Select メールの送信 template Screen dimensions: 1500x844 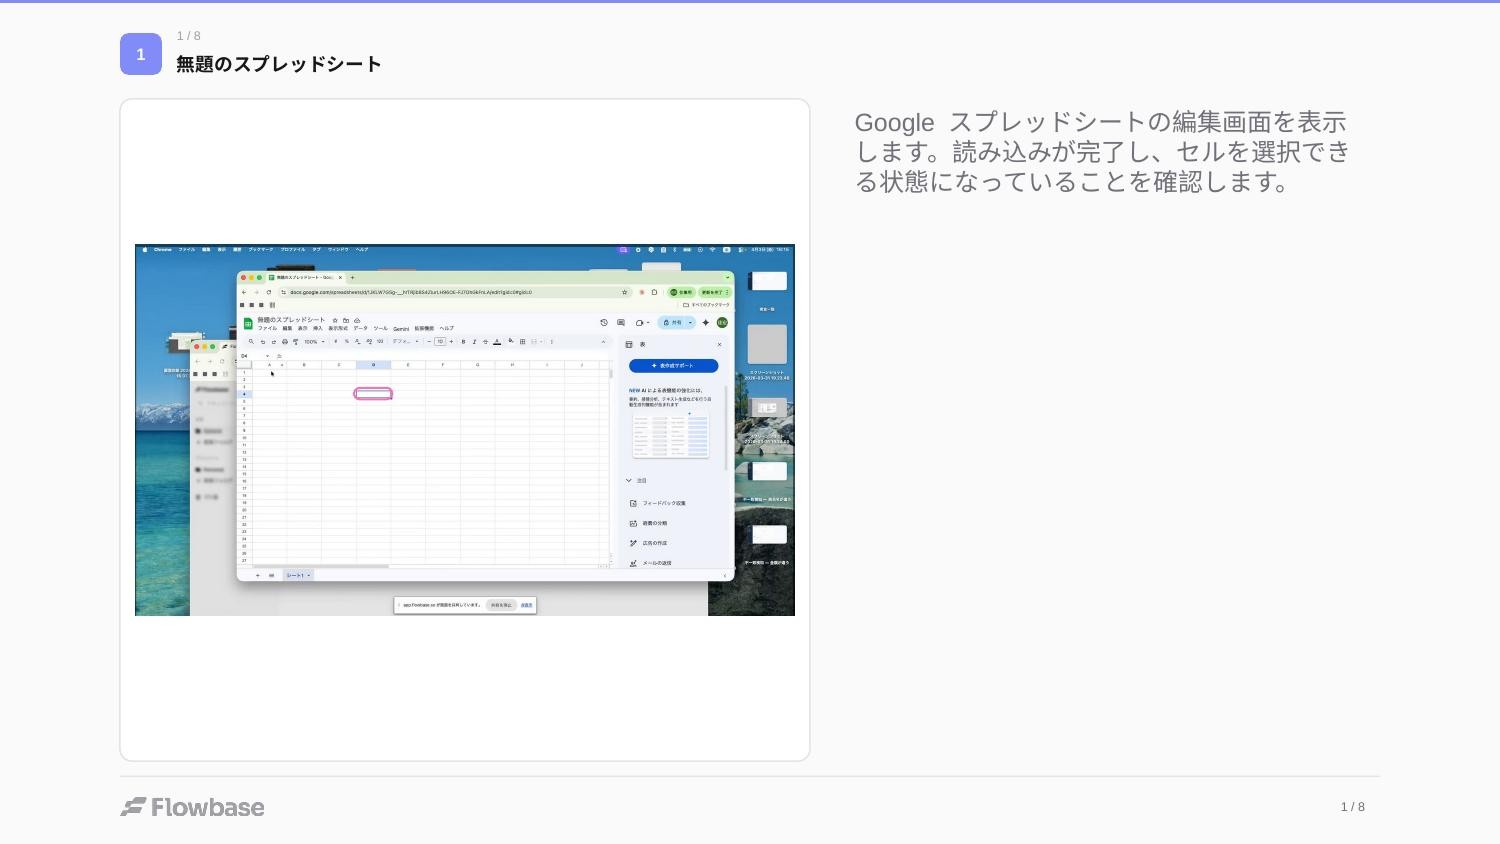657,563
